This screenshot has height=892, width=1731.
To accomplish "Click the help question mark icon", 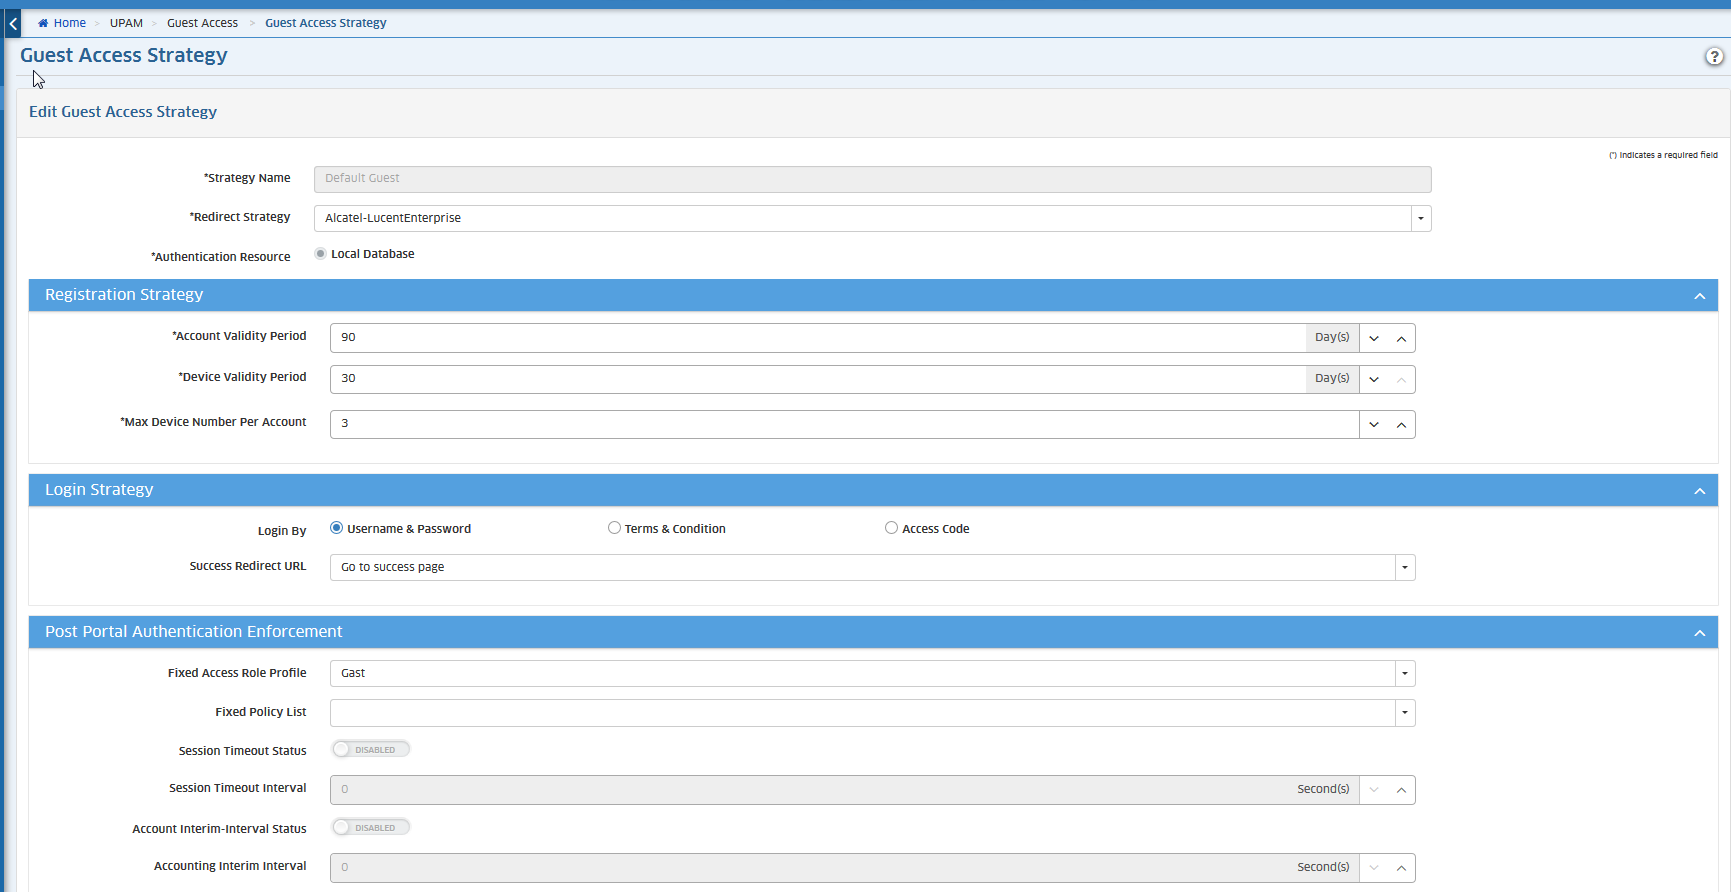I will tap(1714, 57).
